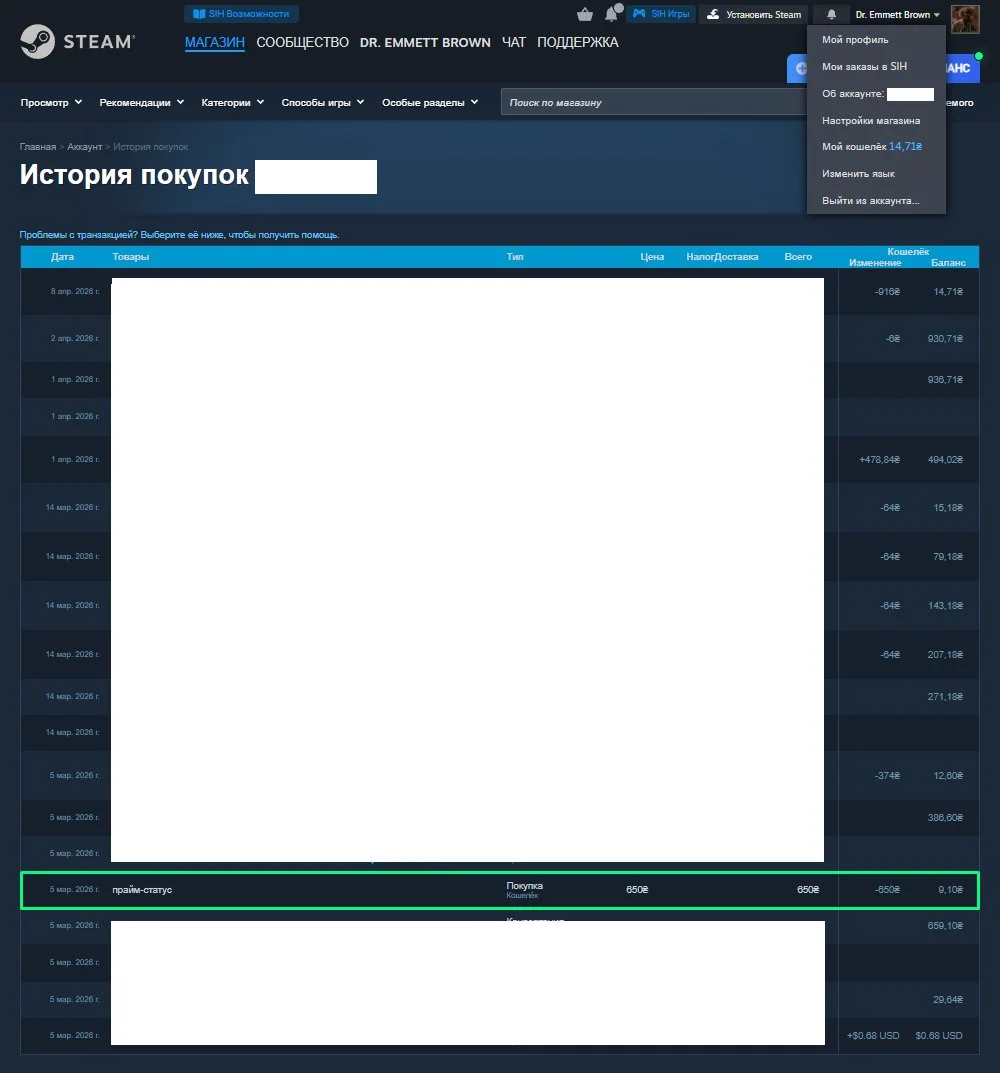The image size is (1000, 1073).
Task: Click the store search field
Action: click(x=654, y=102)
